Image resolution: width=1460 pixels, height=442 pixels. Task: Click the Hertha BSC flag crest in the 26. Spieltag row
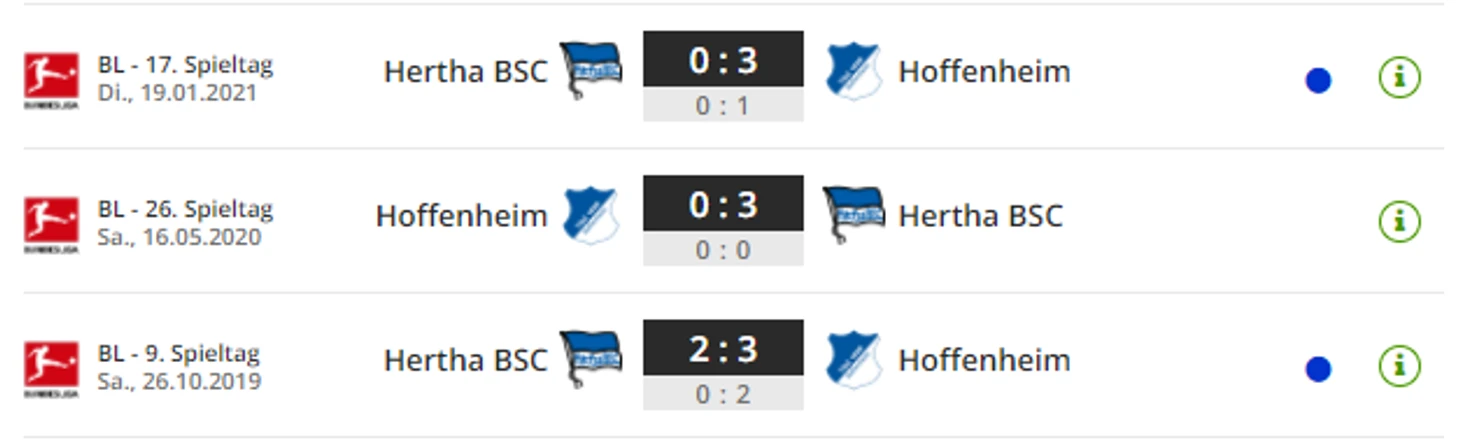pos(853,215)
